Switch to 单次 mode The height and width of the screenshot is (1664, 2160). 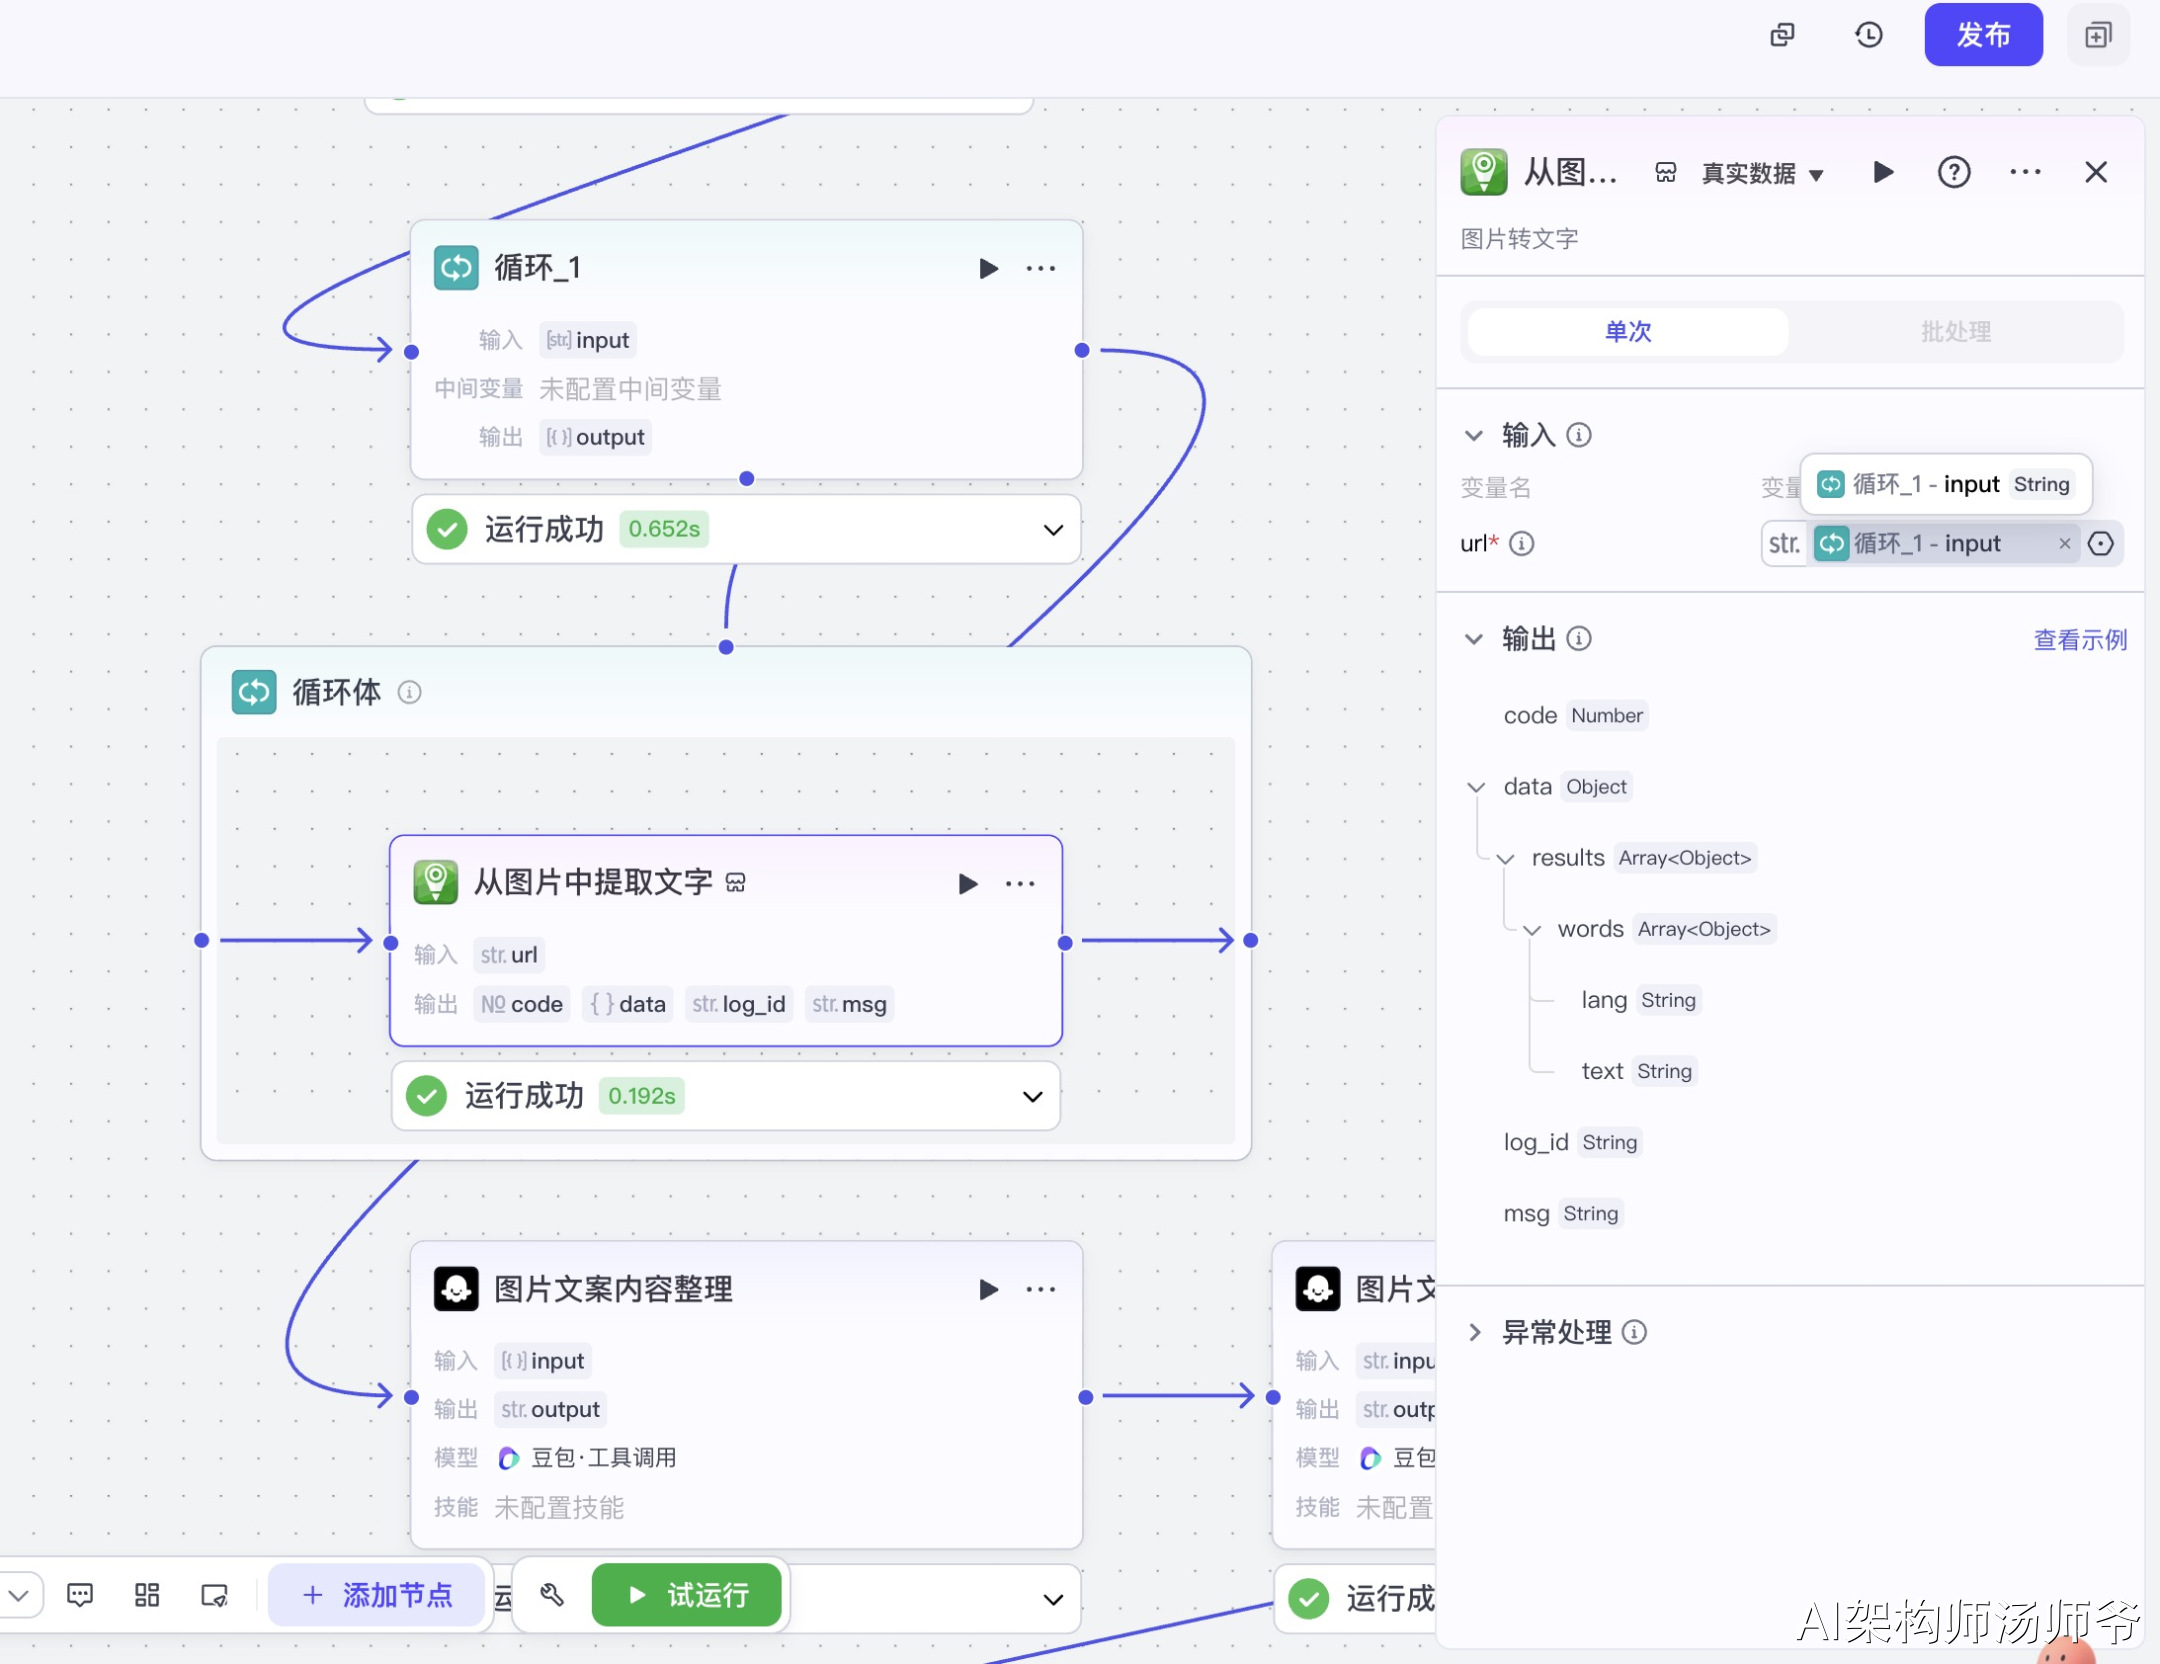(x=1627, y=332)
